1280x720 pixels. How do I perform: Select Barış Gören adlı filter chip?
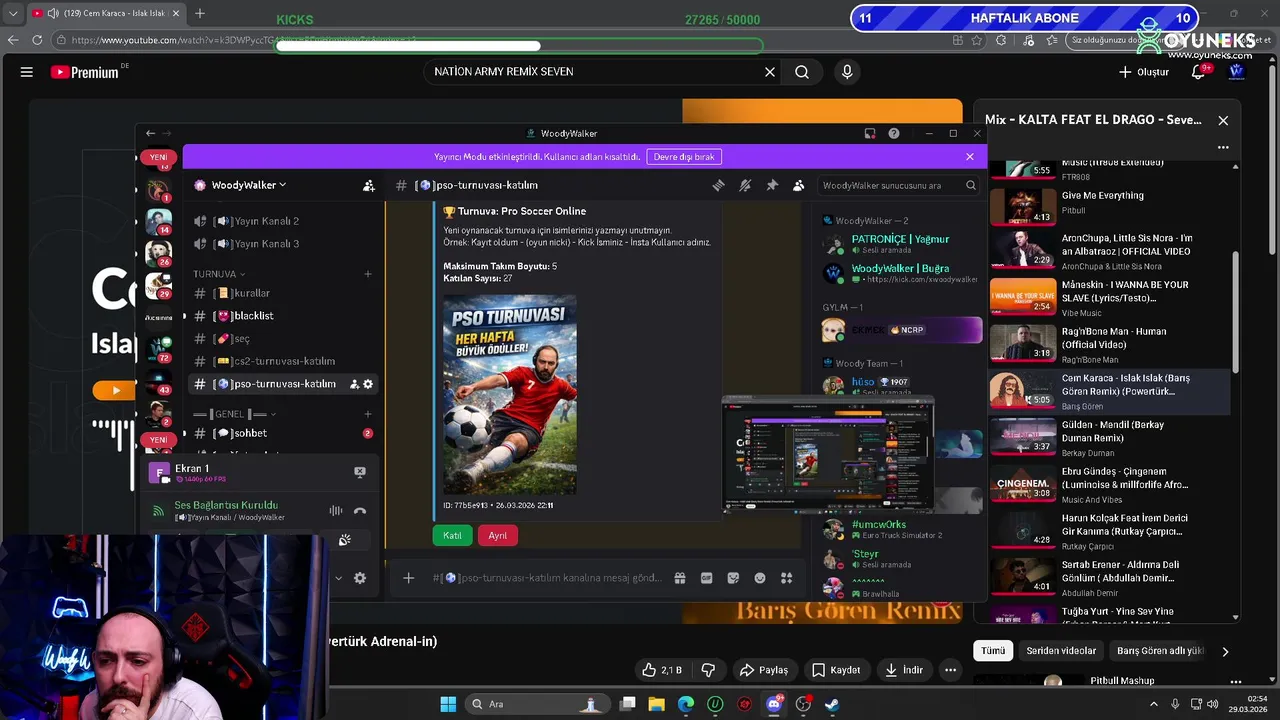click(x=1158, y=651)
